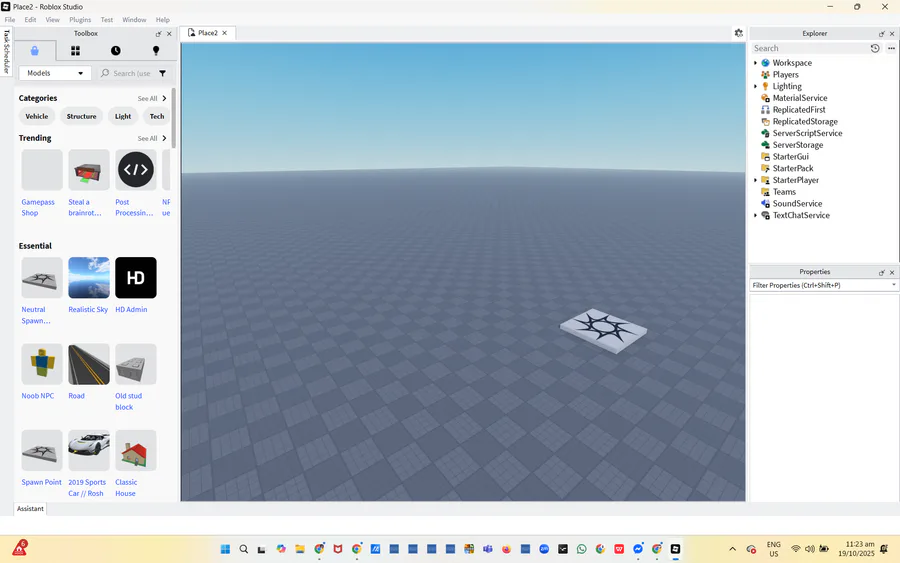
Task: Click the Explorer Search field
Action: coord(809,48)
